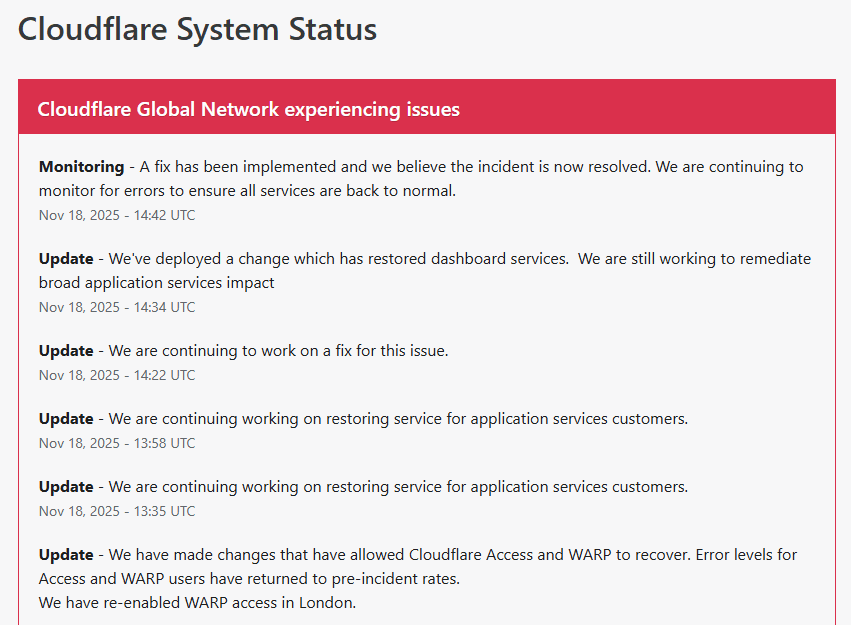Click the Update label for the 14:22 entry
The width and height of the screenshot is (851, 625).
click(x=66, y=351)
